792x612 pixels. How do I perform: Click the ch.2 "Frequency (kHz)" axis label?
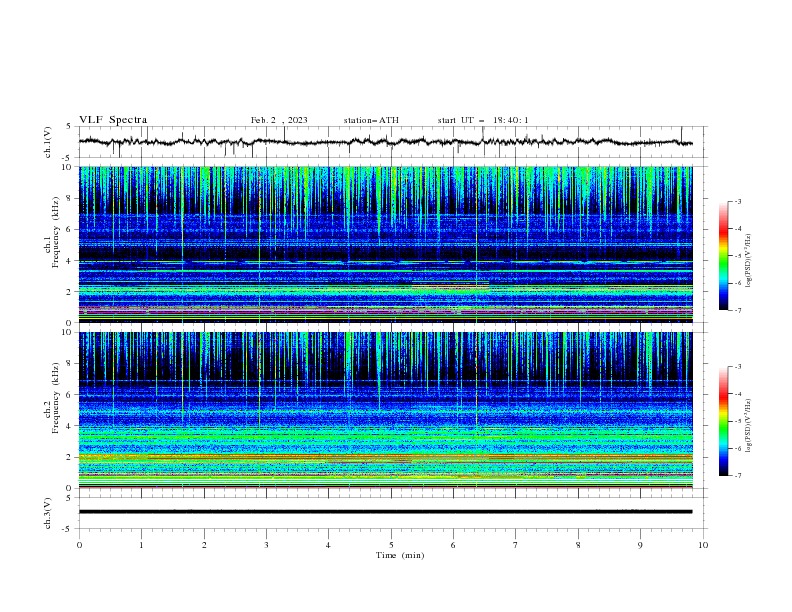point(55,398)
